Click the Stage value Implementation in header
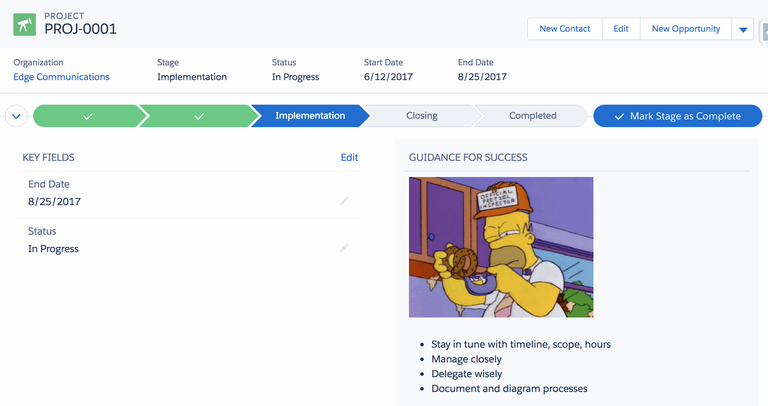 (x=192, y=77)
